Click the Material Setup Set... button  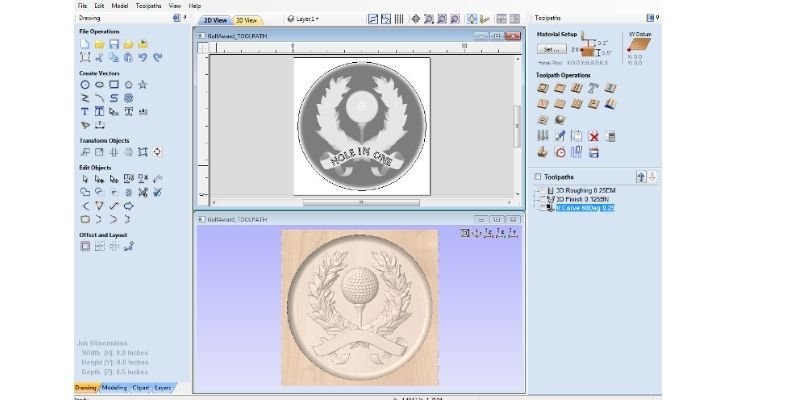coord(552,49)
